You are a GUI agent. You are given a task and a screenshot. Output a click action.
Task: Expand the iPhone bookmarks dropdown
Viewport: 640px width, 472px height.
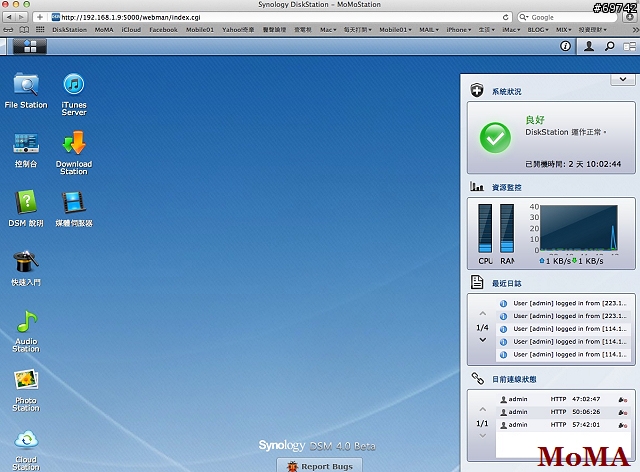[458, 29]
